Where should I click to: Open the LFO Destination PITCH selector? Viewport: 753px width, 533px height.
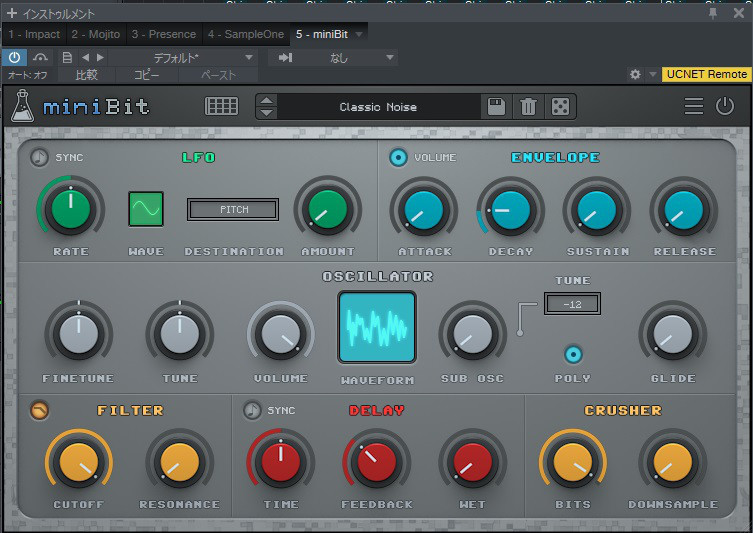point(233,210)
